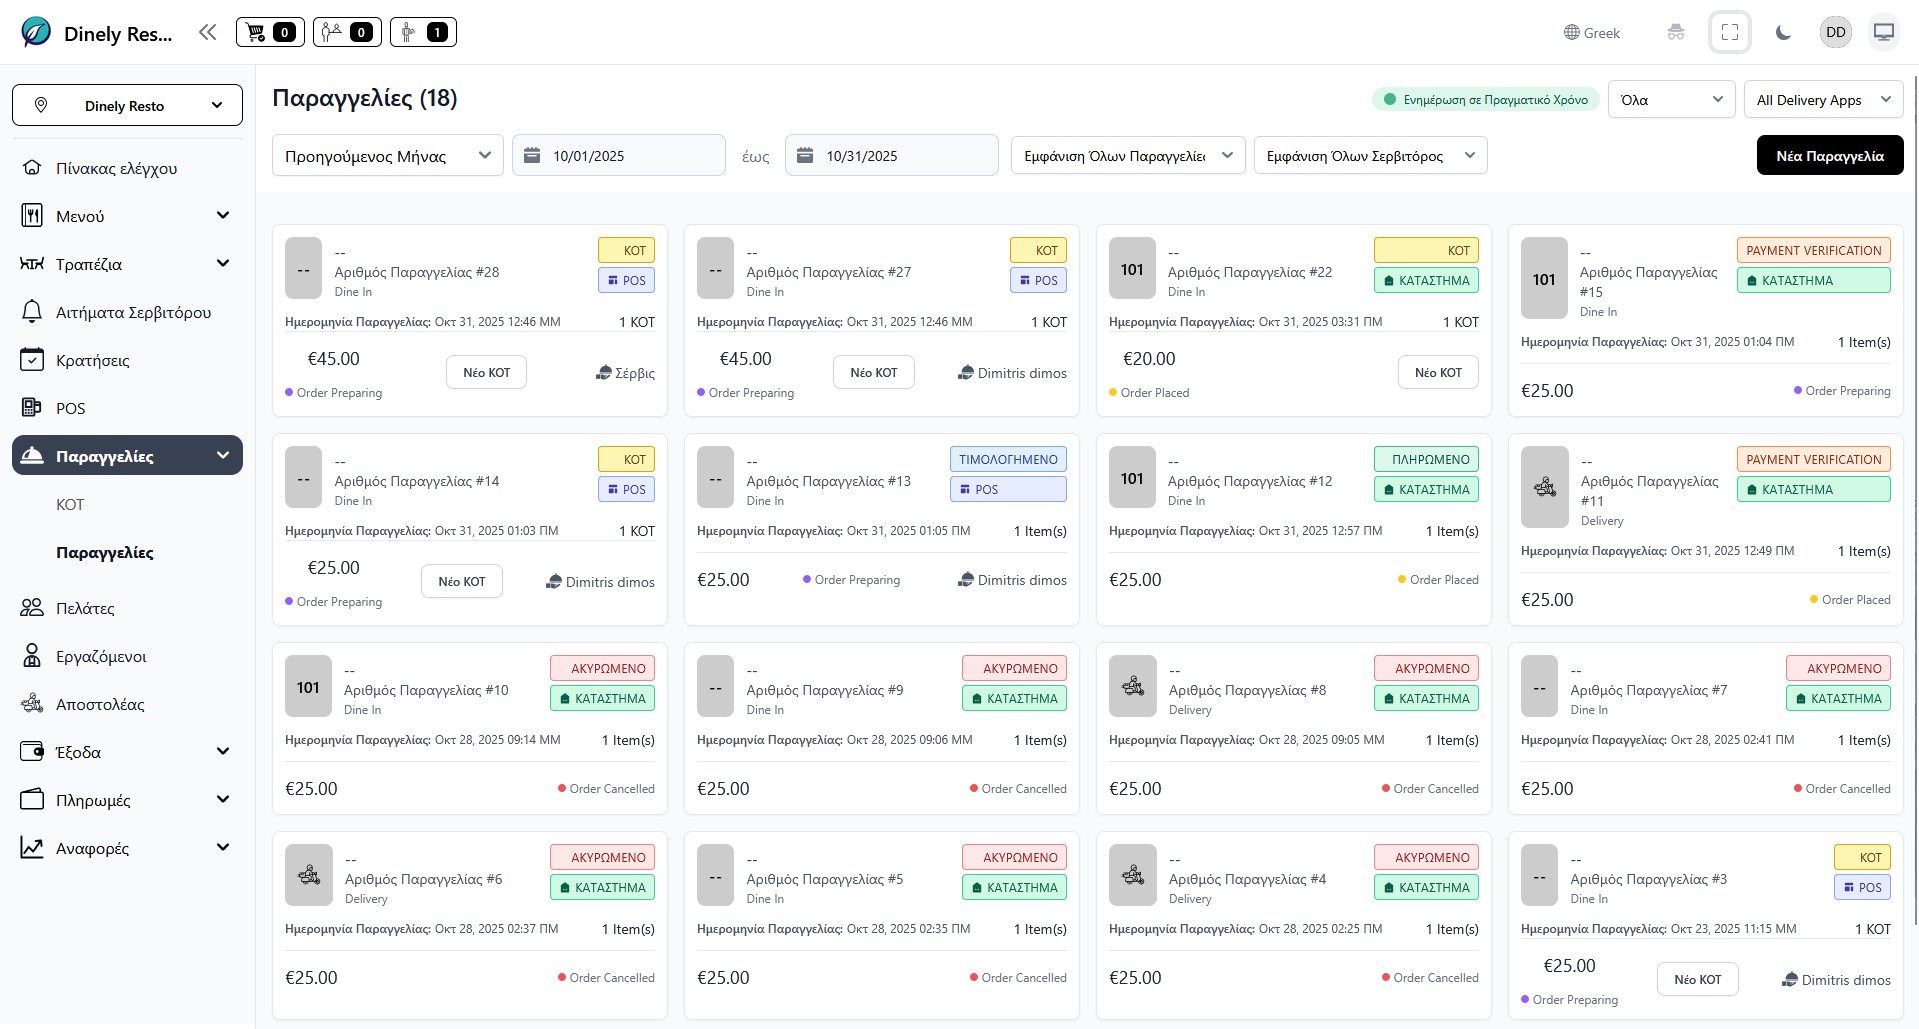Click the shopping cart orders counter icon
The image size is (1919, 1029).
tap(270, 33)
